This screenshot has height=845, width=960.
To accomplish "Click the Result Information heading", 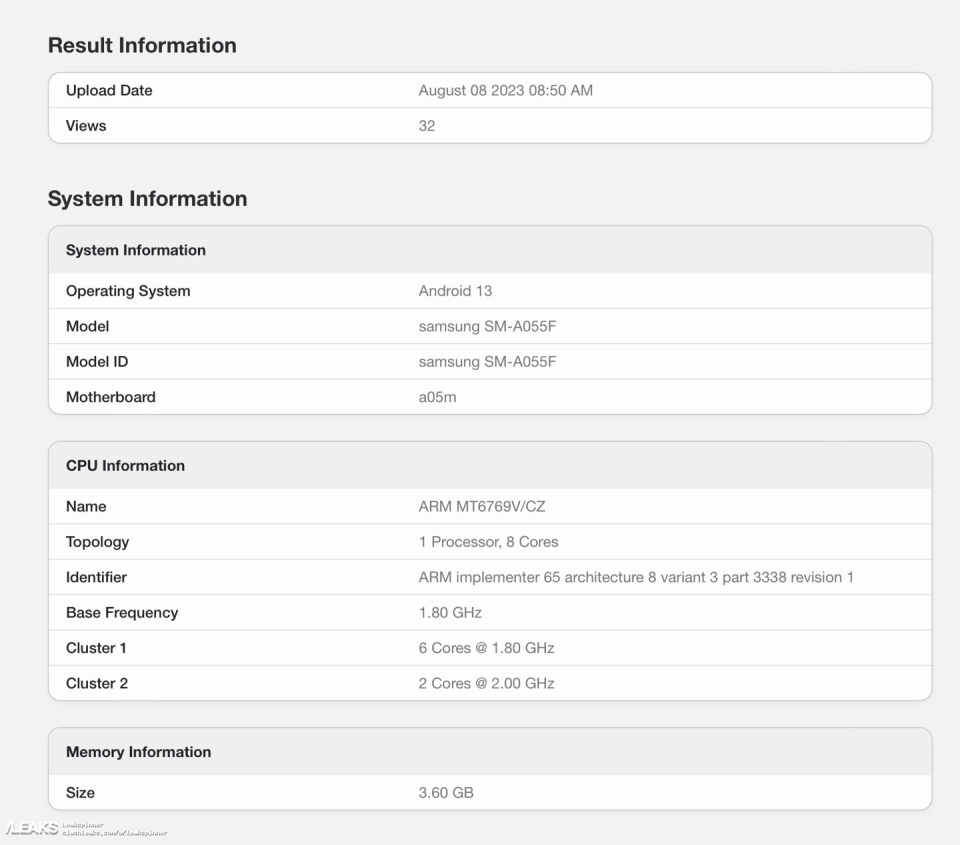I will click(142, 45).
